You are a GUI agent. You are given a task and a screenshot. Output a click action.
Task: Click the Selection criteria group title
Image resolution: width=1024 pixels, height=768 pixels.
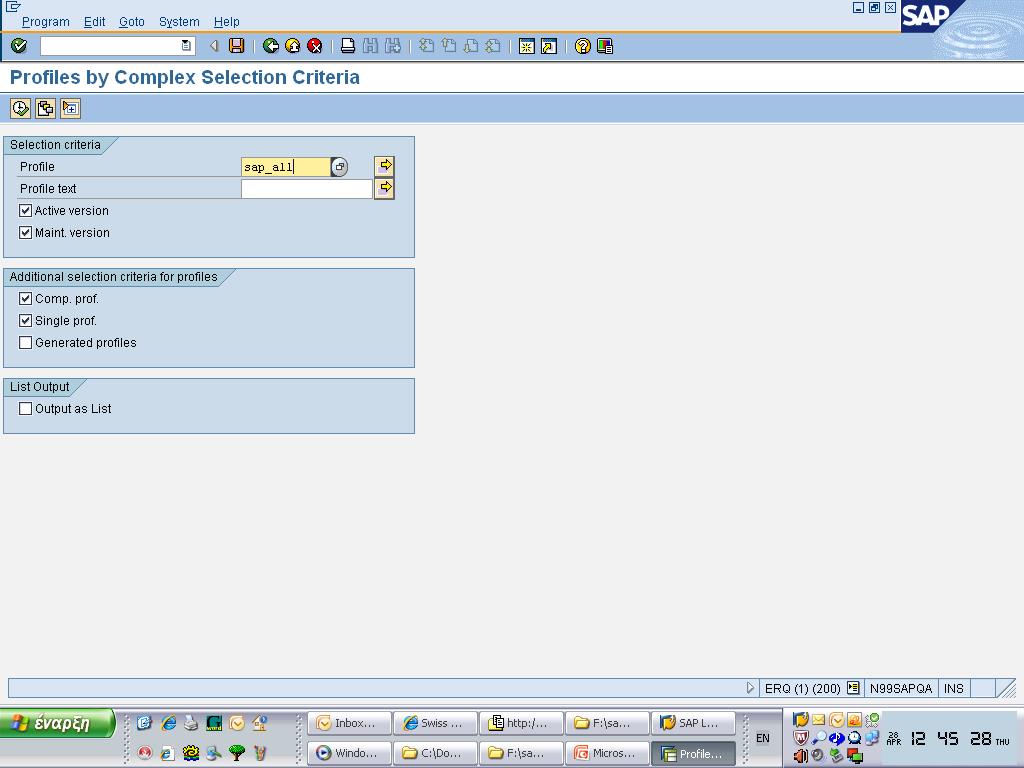point(55,144)
